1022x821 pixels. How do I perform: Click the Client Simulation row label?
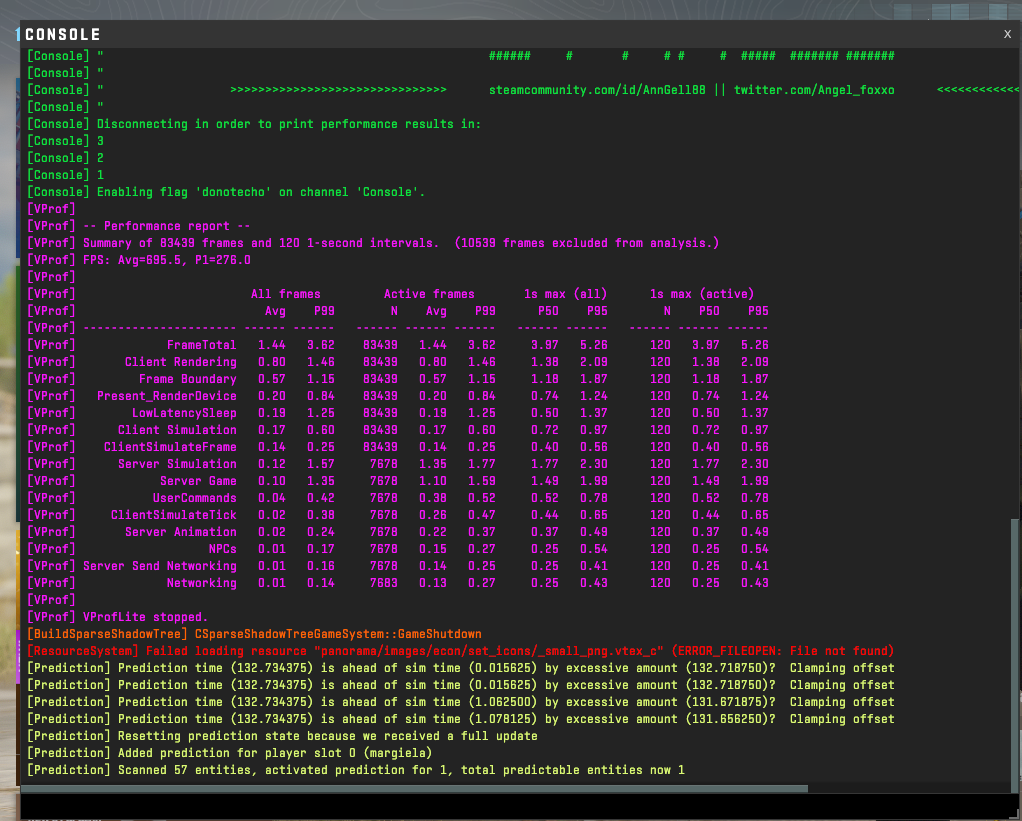pos(177,429)
